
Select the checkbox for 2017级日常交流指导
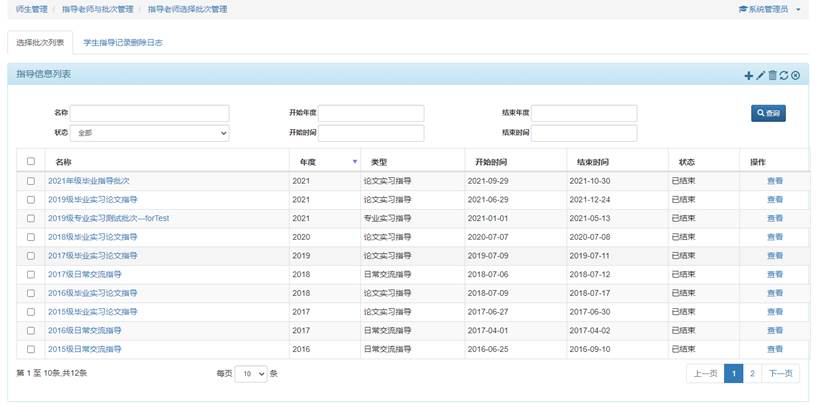tap(30, 274)
